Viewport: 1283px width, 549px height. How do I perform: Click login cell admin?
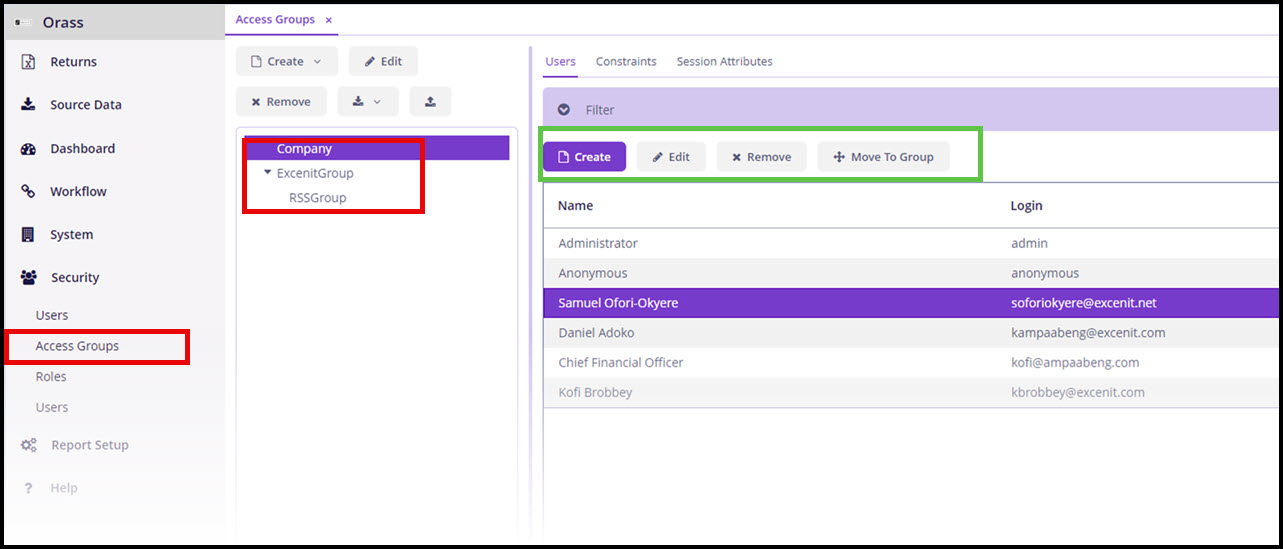(x=1029, y=244)
